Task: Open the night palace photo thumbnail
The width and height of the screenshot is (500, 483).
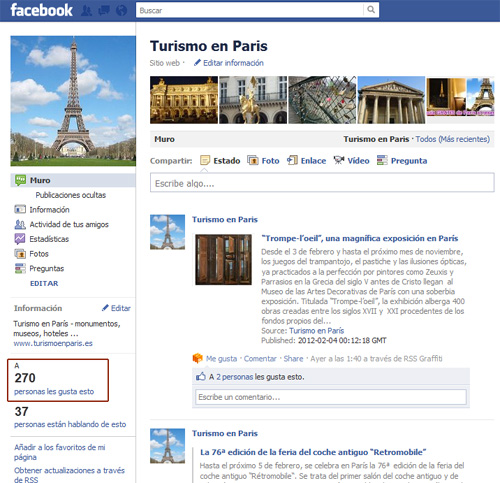Action: point(184,100)
